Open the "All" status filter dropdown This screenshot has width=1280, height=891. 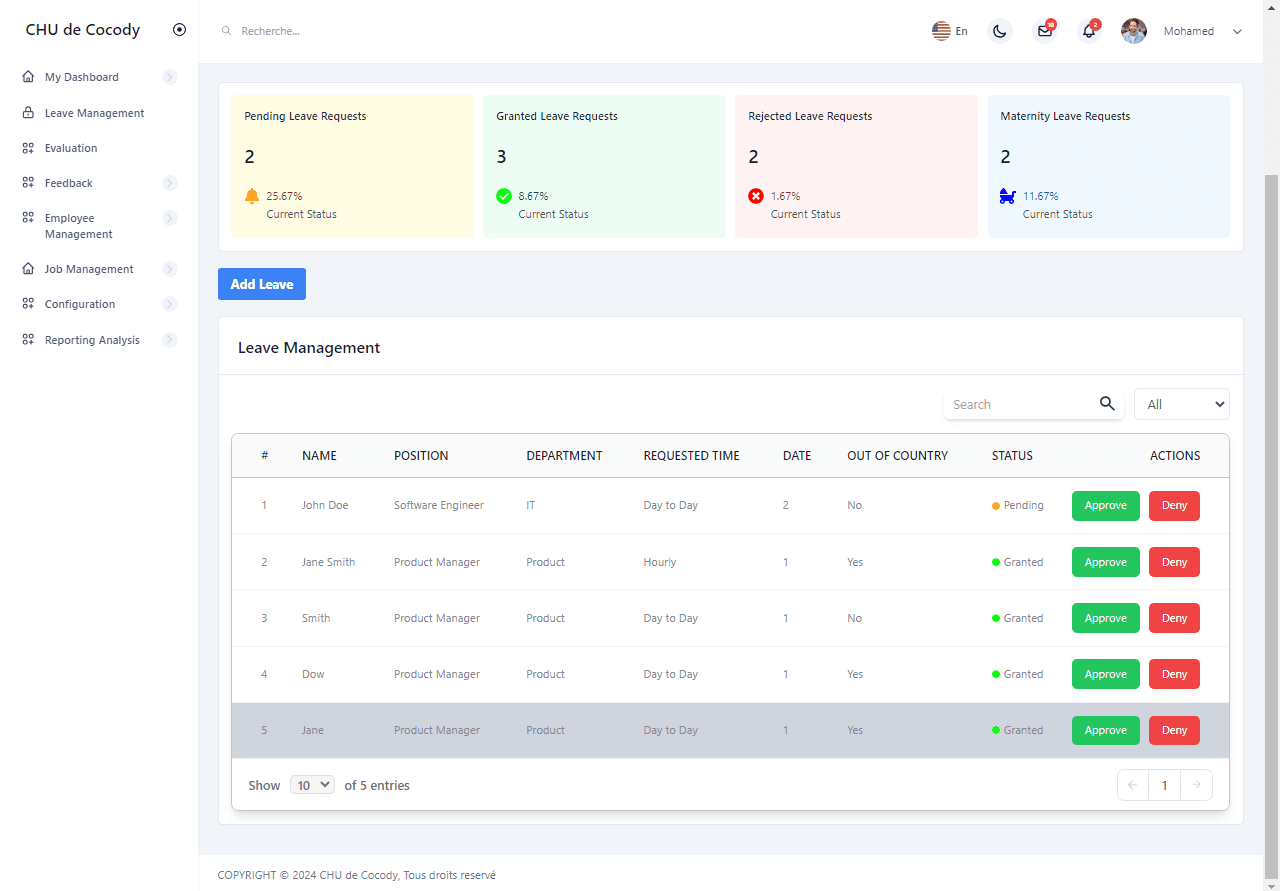click(1181, 404)
